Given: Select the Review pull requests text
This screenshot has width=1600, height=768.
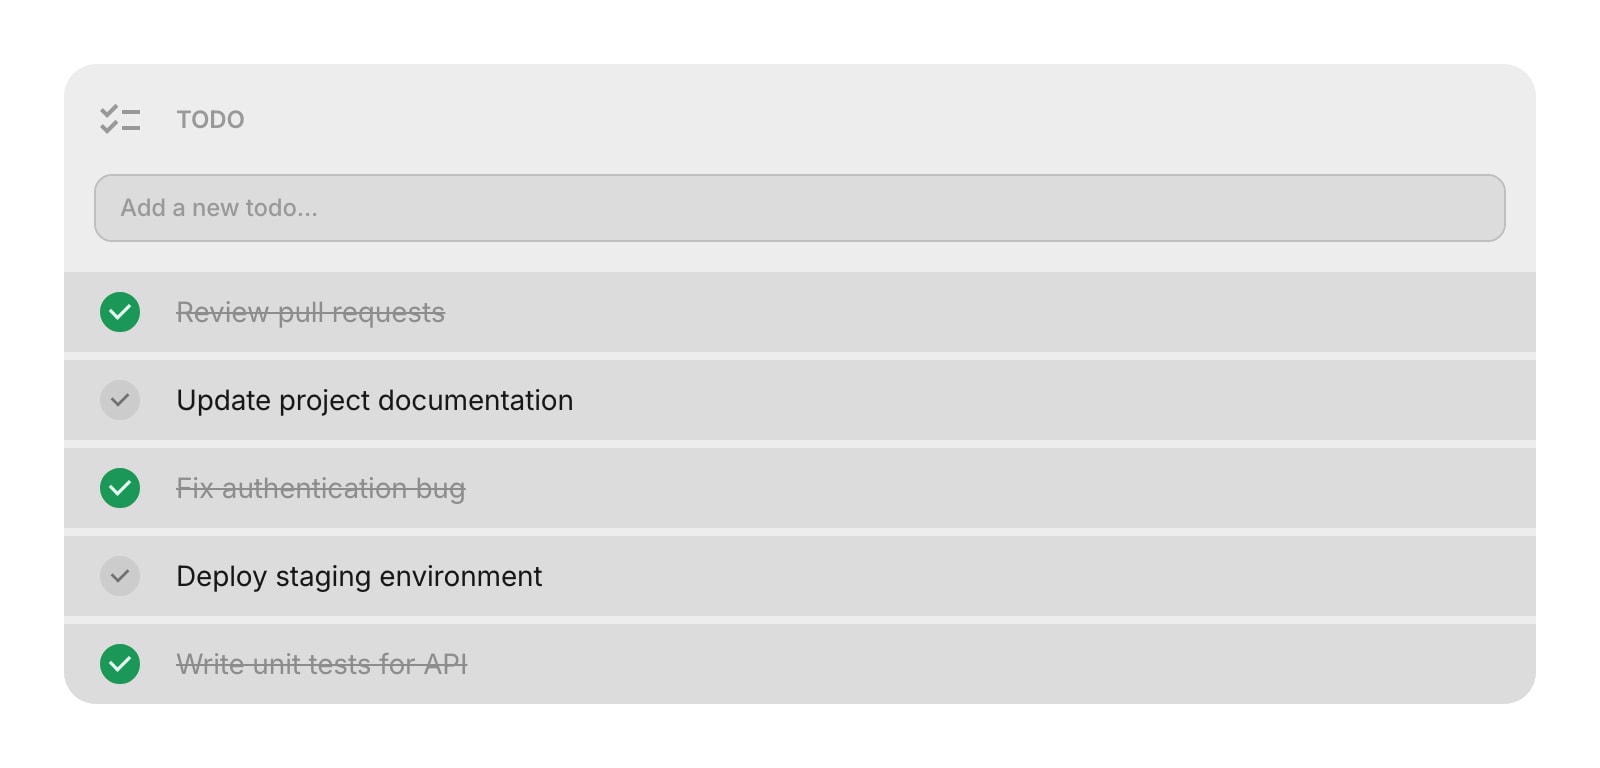Looking at the screenshot, I should pyautogui.click(x=310, y=313).
